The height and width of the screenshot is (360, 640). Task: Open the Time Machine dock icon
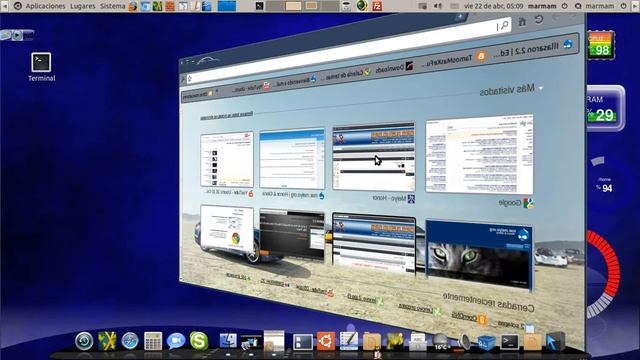[84, 341]
